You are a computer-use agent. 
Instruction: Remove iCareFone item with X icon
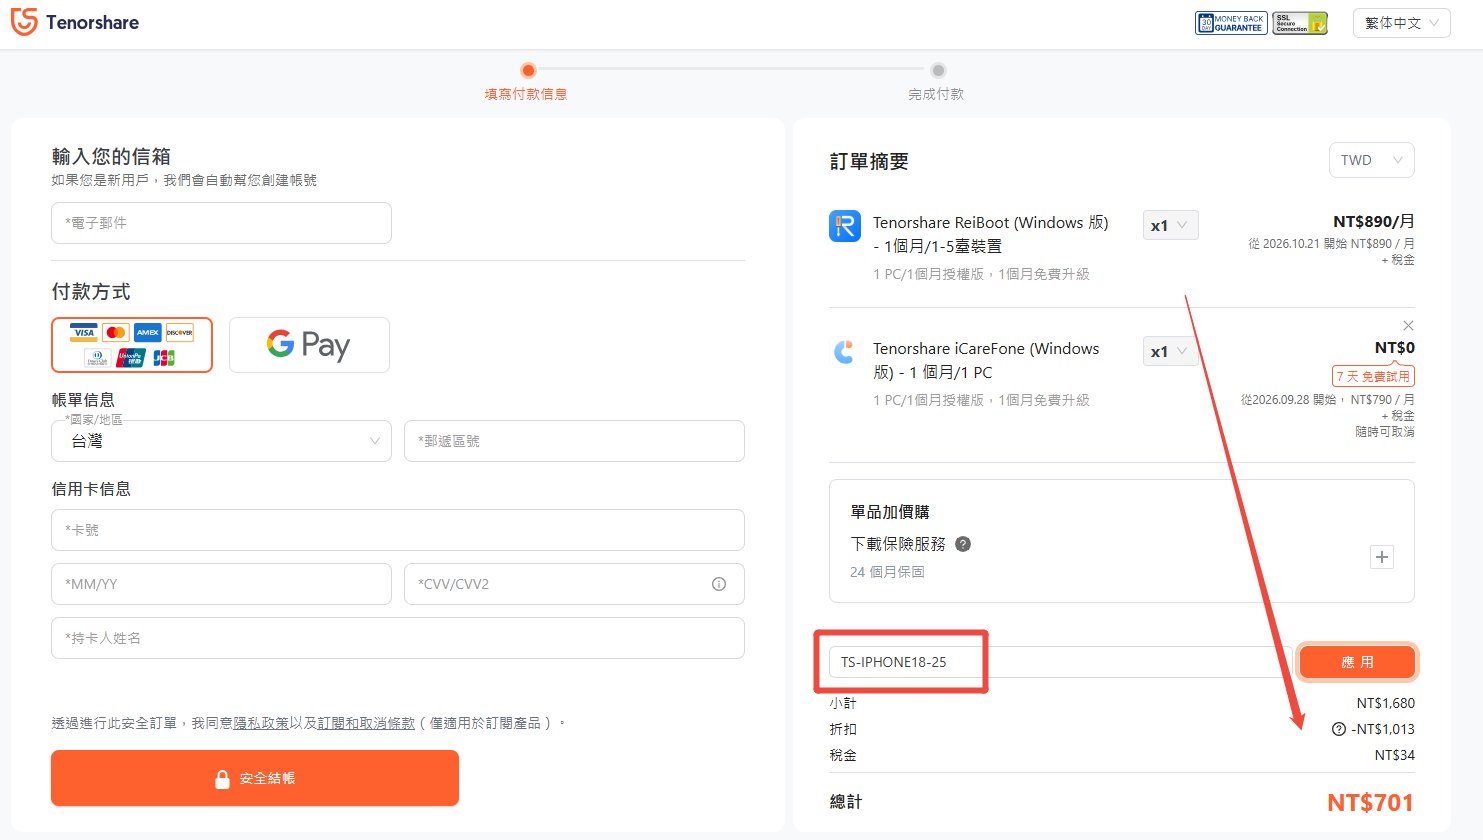coord(1408,326)
